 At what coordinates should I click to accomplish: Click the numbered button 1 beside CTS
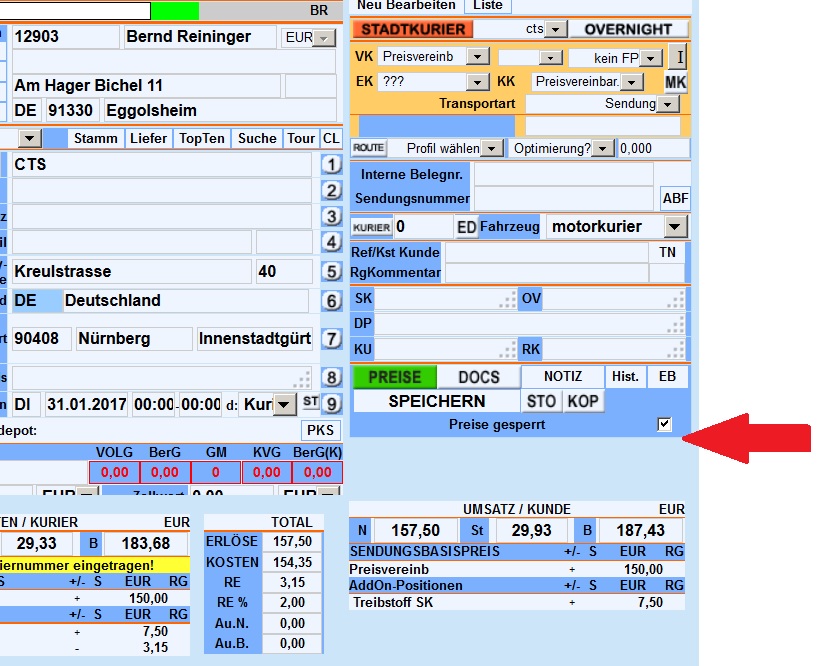(x=331, y=165)
